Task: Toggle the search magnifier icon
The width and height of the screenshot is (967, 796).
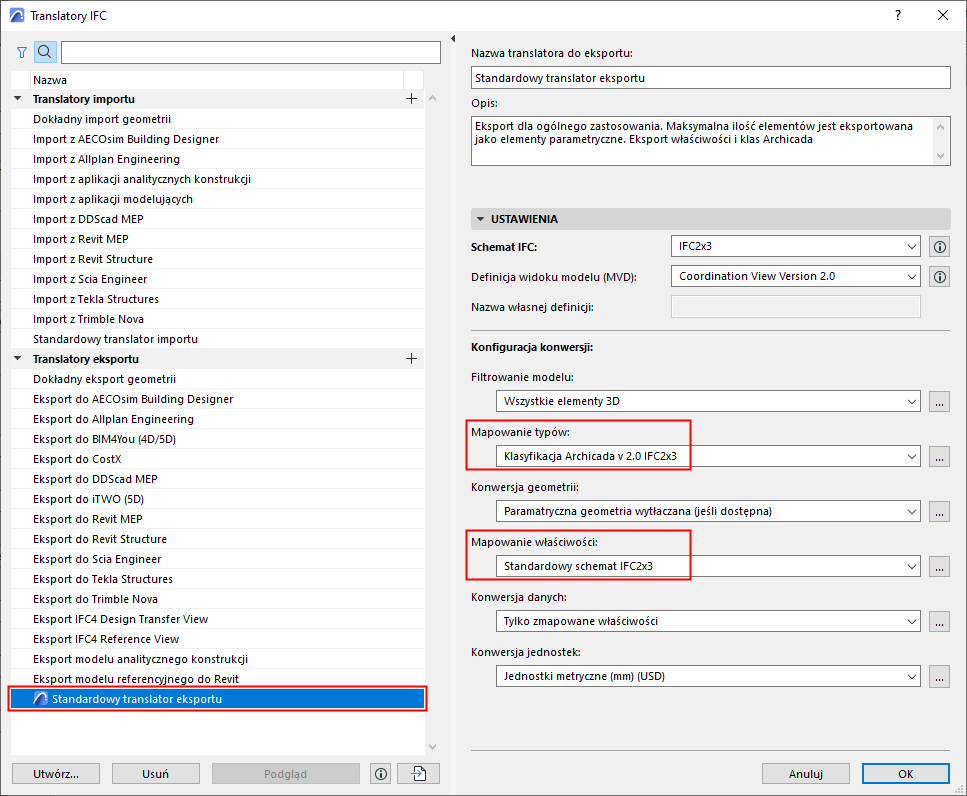Action: (45, 52)
